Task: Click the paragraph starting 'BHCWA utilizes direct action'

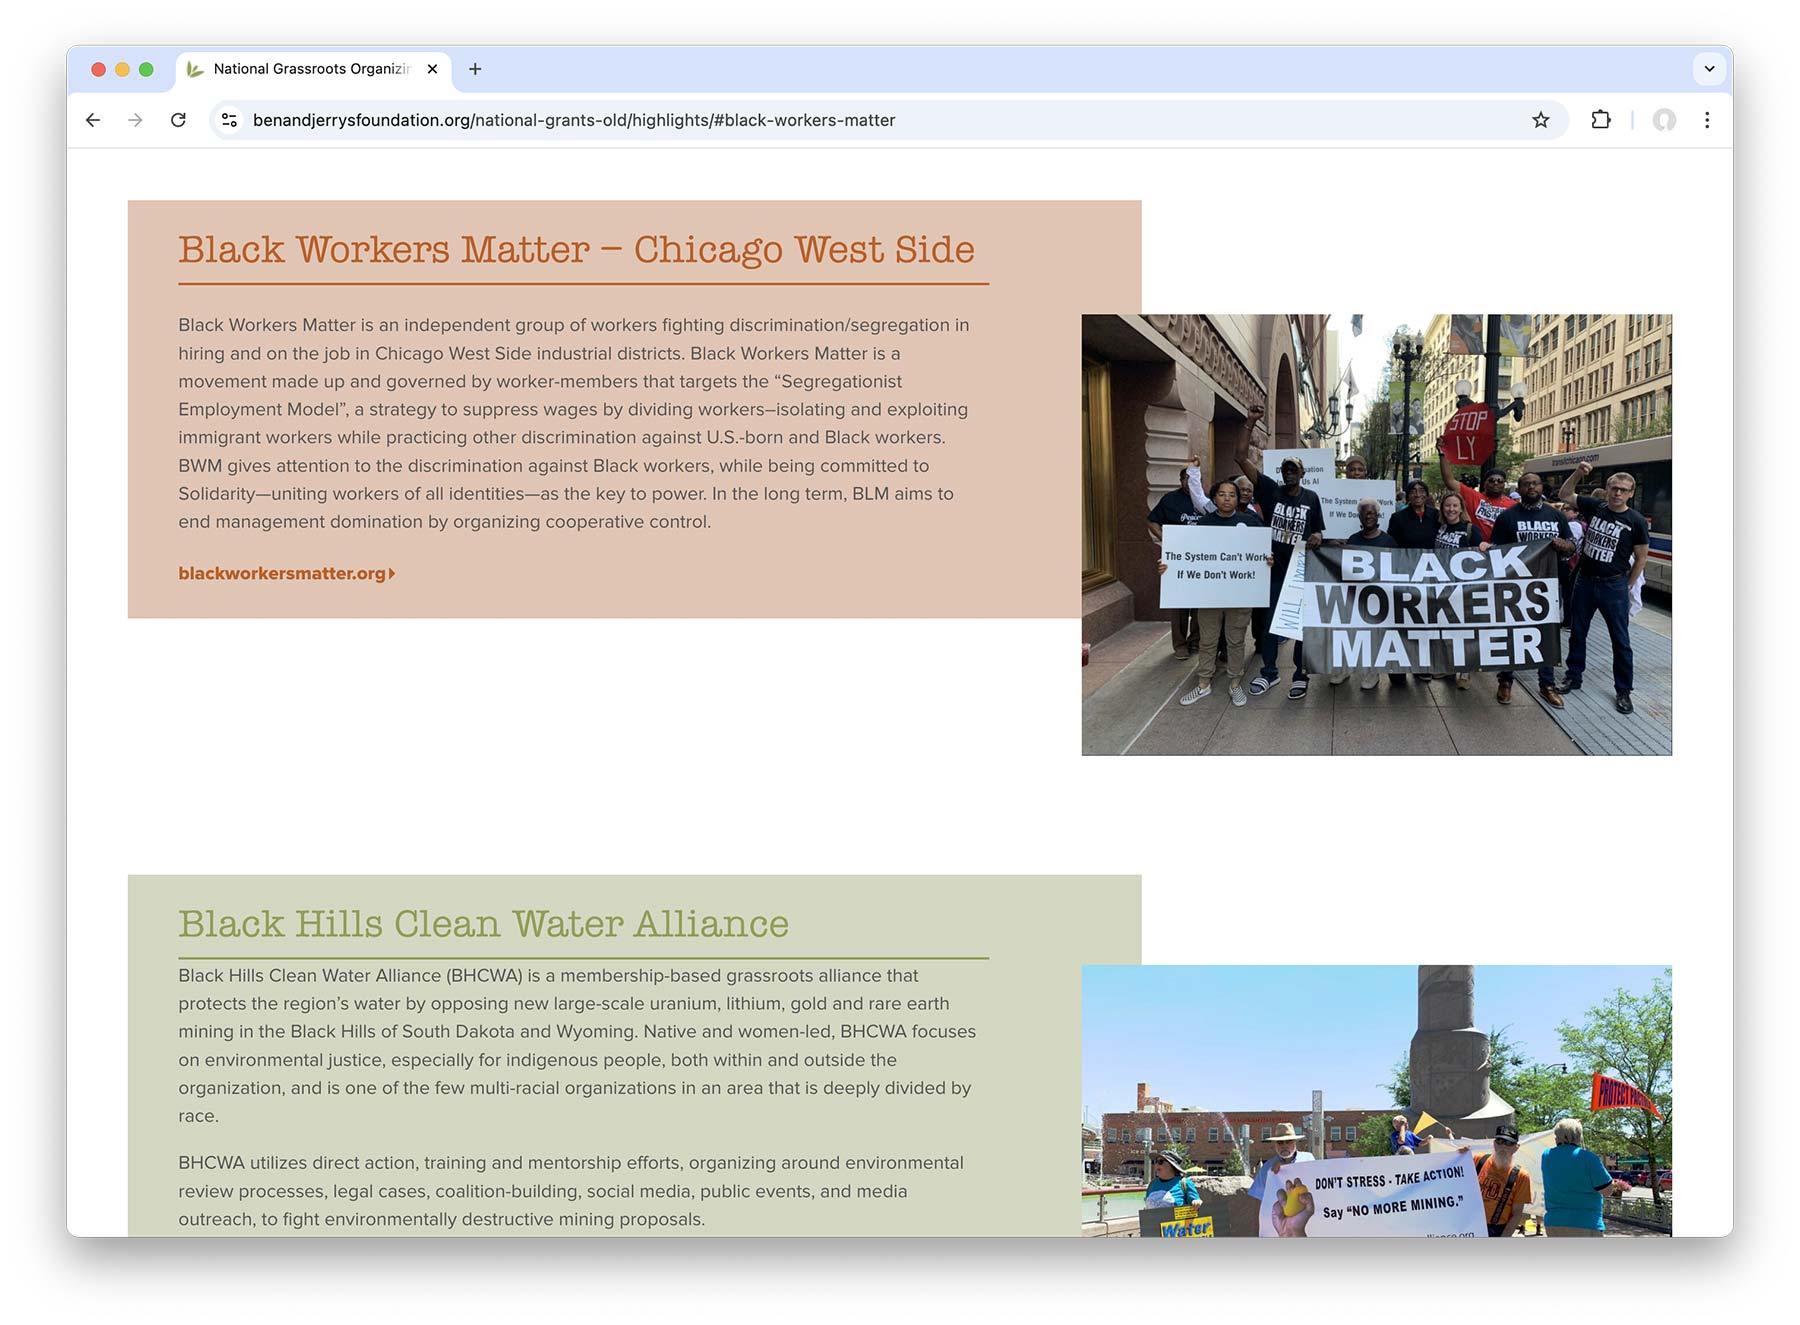Action: click(x=572, y=1191)
